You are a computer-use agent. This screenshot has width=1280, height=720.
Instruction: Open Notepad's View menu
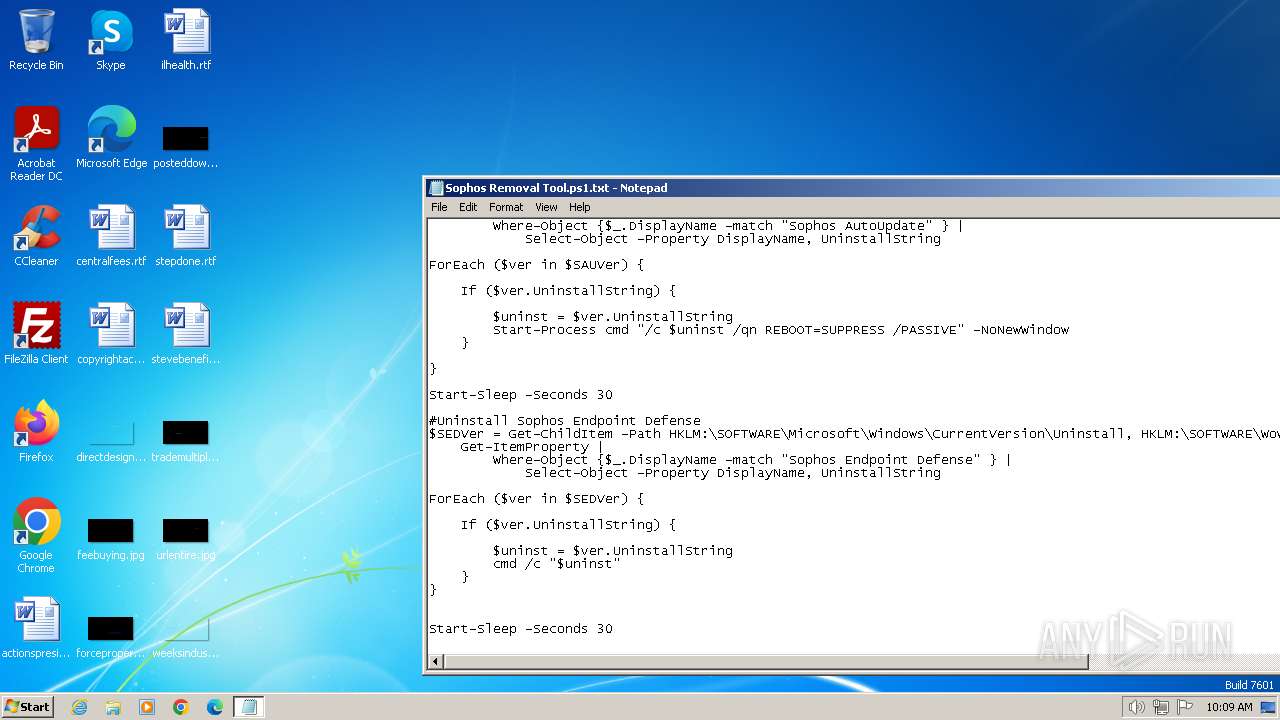pyautogui.click(x=546, y=207)
